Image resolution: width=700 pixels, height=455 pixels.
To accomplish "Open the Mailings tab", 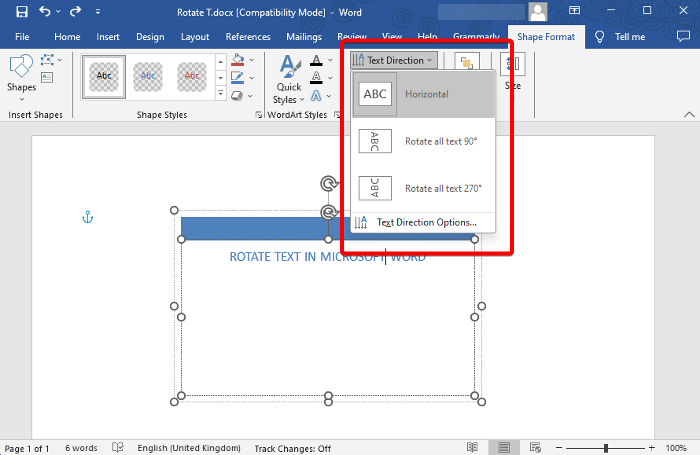I will 304,37.
